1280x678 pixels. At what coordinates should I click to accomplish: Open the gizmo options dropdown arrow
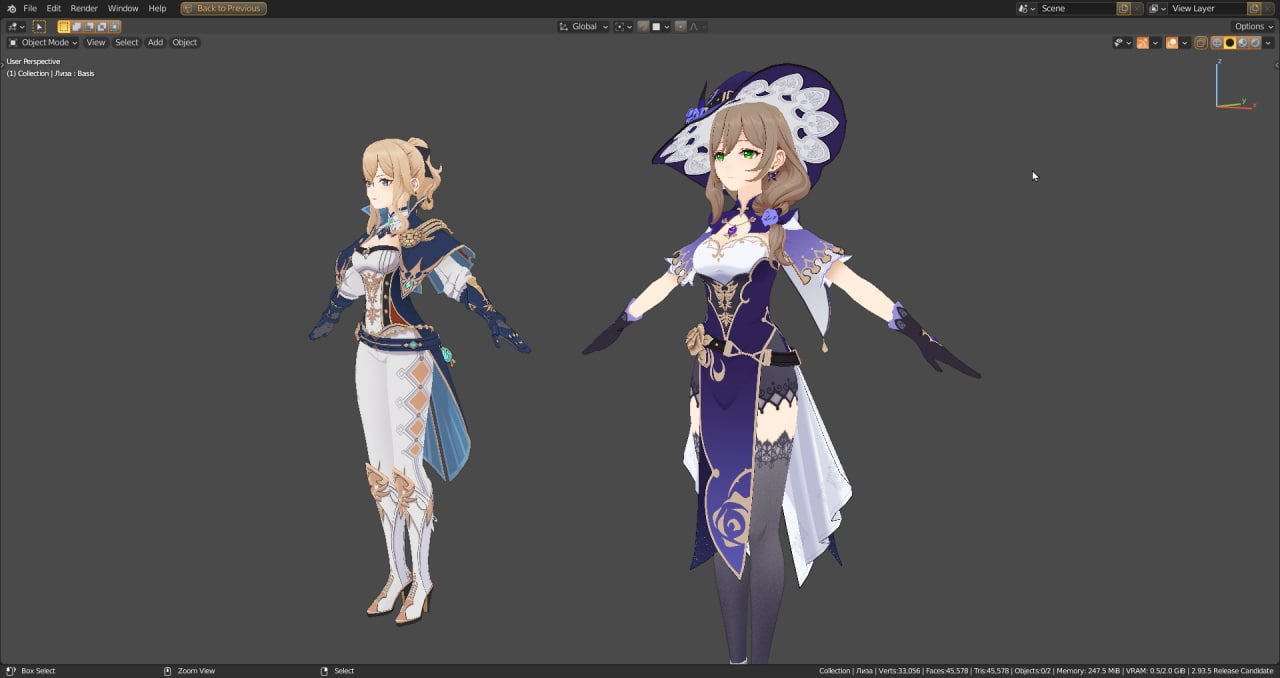pos(1155,43)
